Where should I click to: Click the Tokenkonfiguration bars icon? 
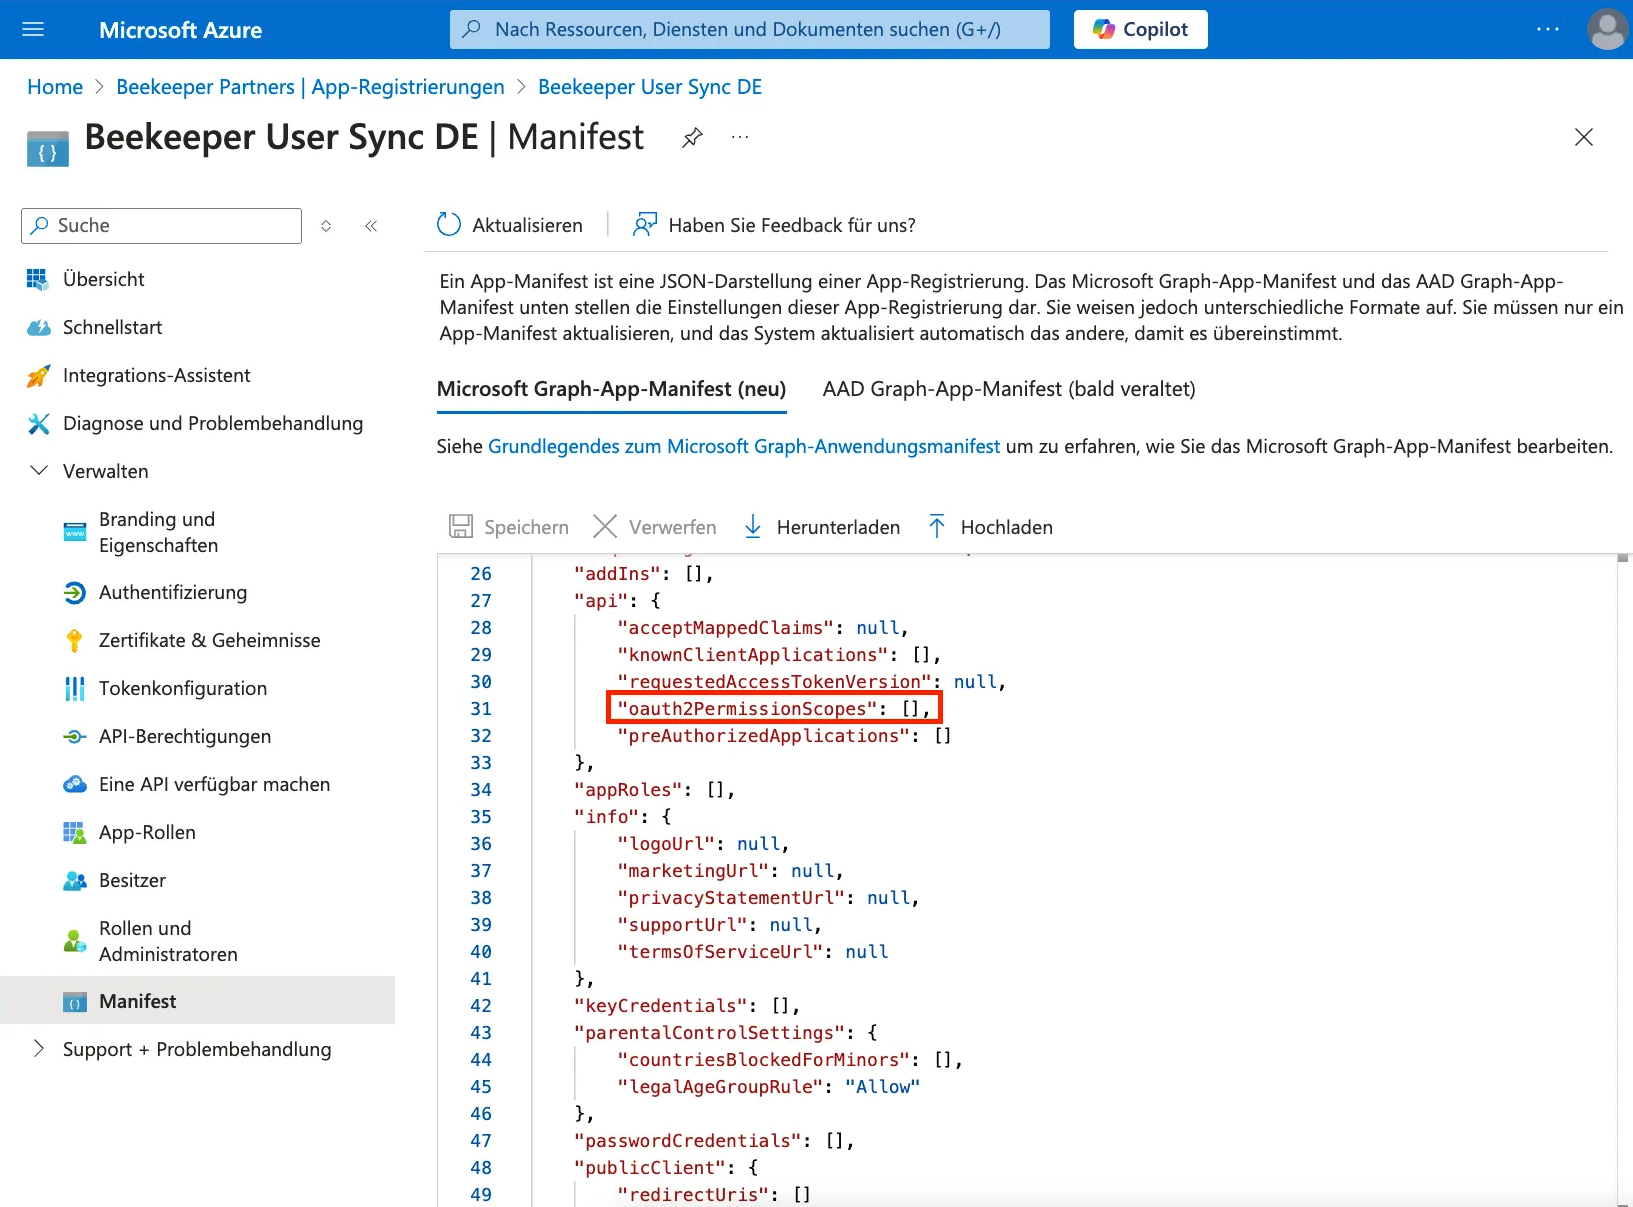(75, 689)
